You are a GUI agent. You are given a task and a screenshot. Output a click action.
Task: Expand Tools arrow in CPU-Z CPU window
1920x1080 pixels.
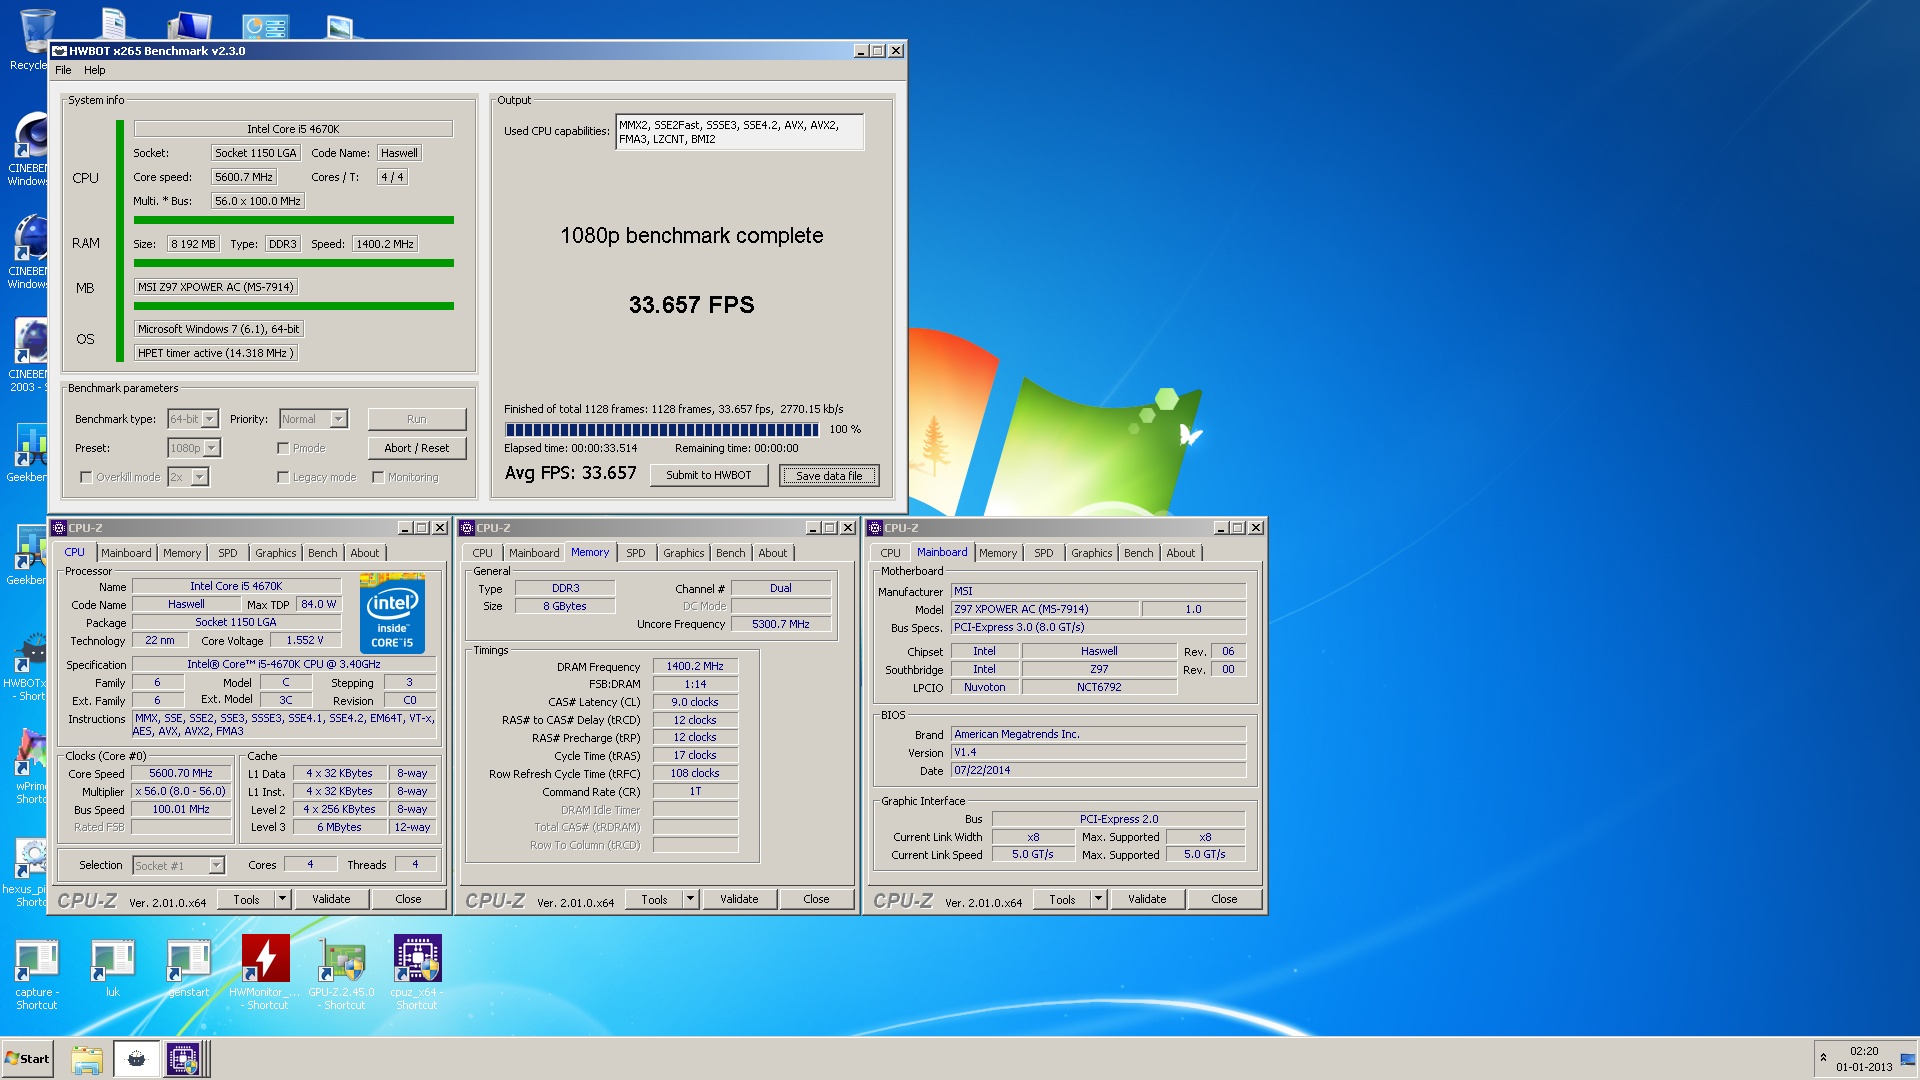click(x=283, y=899)
